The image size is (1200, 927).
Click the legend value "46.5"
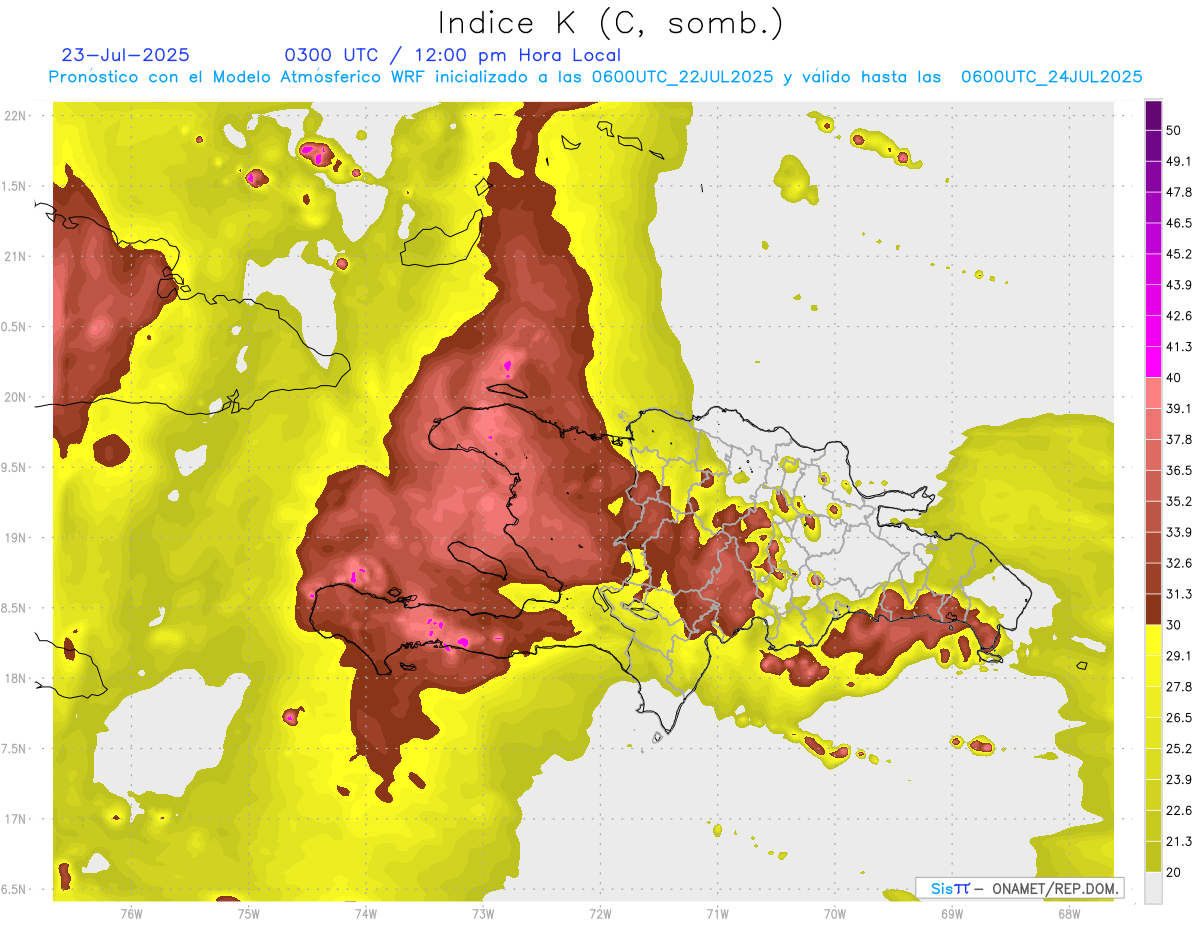[1179, 223]
